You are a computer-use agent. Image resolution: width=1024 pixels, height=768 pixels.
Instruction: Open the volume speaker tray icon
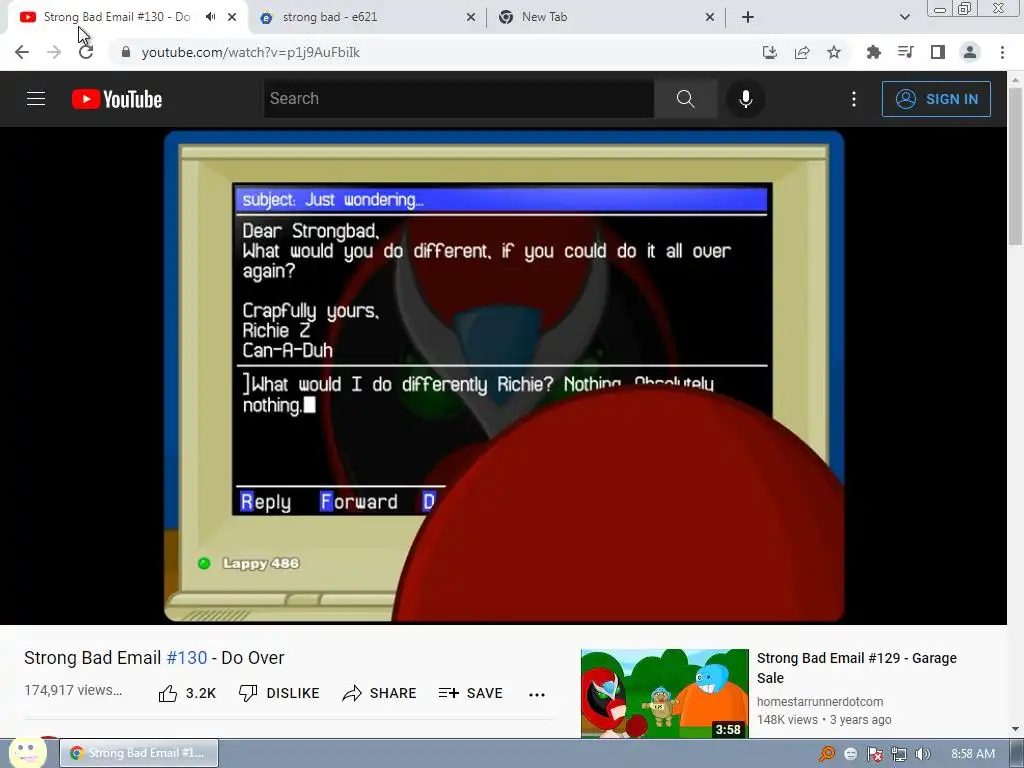(x=922, y=754)
